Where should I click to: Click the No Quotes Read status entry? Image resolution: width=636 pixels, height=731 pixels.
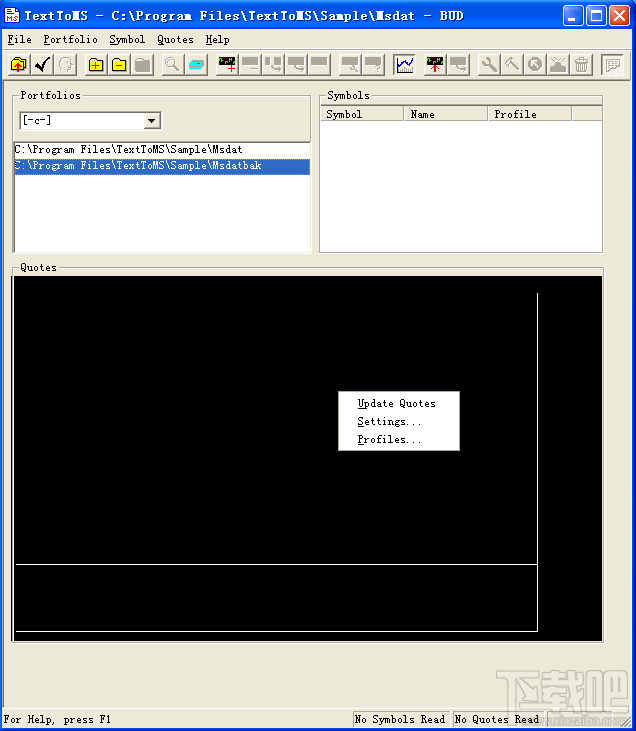[497, 719]
